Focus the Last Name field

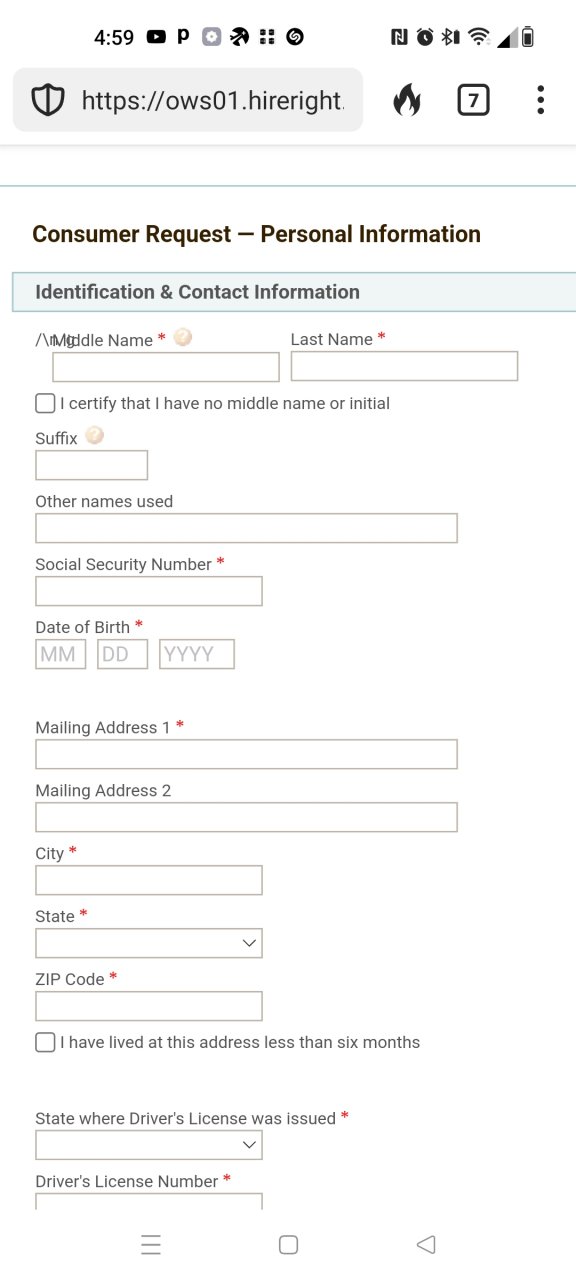point(404,366)
